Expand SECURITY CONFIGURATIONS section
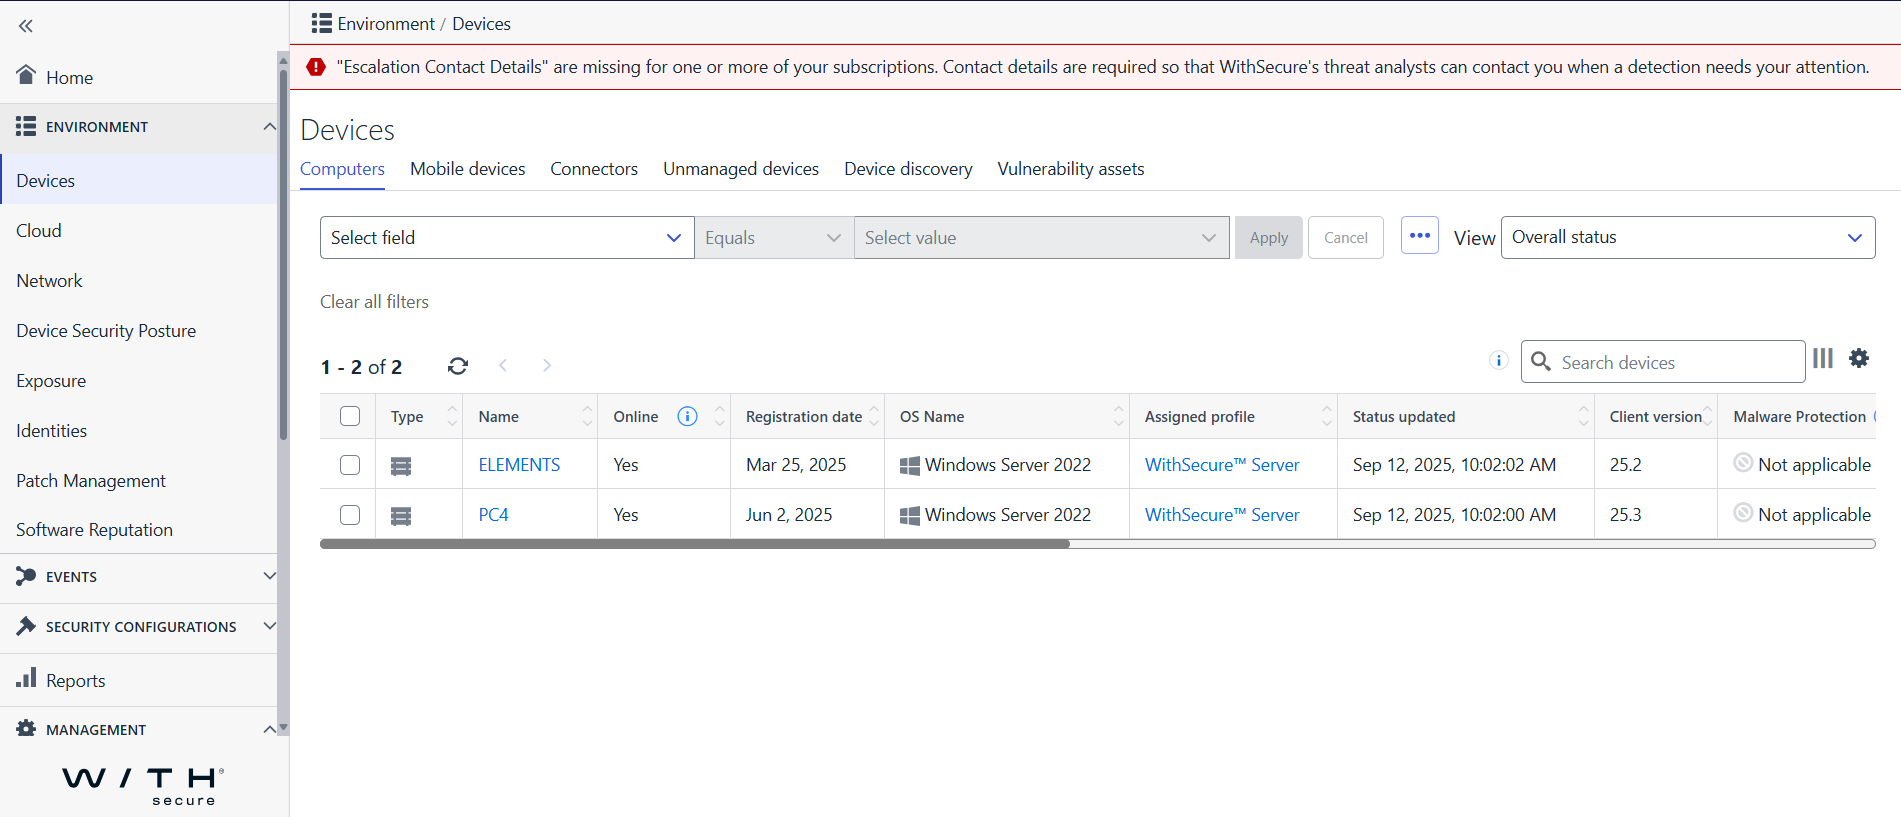Screen dimensions: 1901x817 coord(269,625)
